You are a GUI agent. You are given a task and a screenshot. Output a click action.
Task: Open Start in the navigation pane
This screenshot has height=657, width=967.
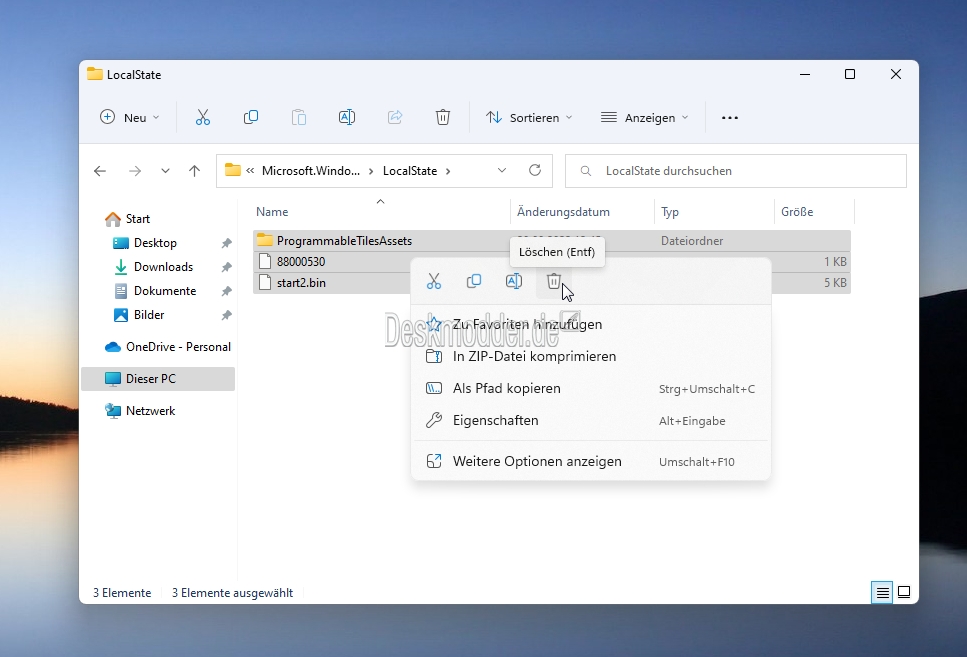click(x=138, y=219)
